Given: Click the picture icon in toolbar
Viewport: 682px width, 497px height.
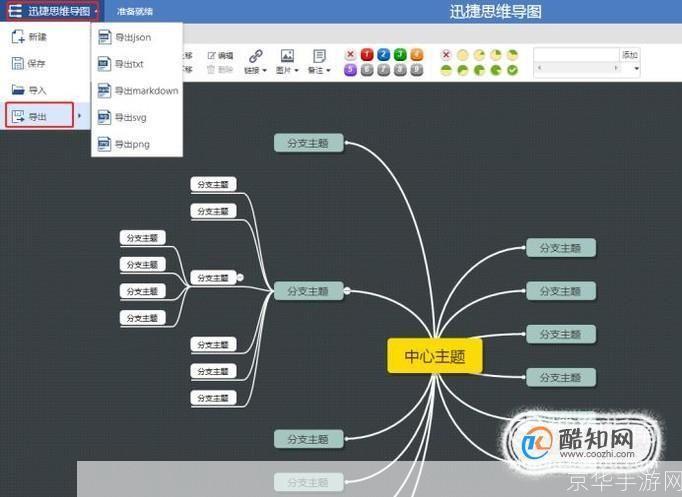Looking at the screenshot, I should tap(287, 56).
